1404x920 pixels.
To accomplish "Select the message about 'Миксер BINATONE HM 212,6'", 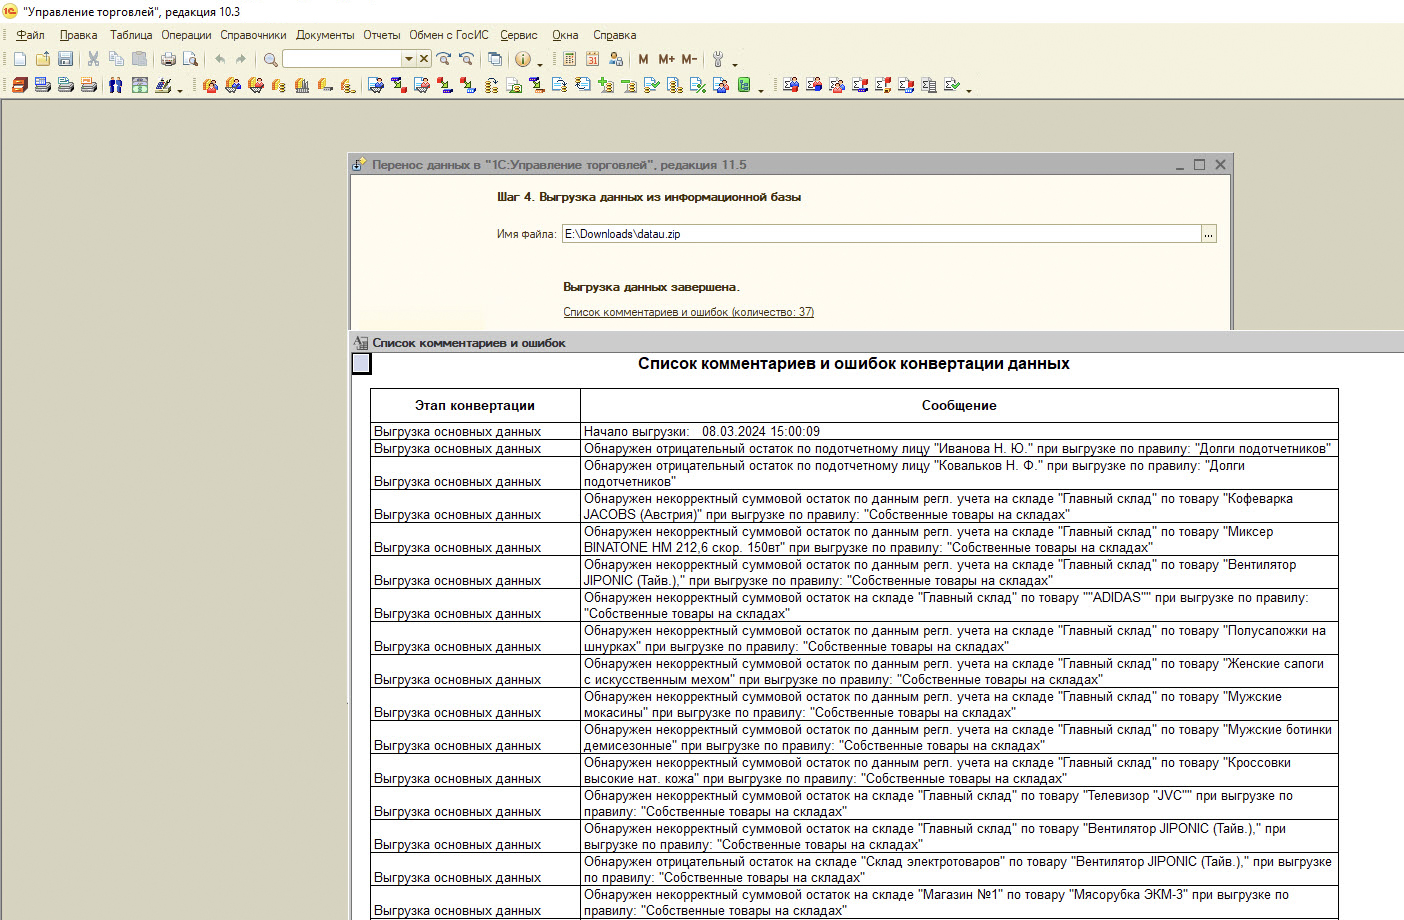I will [x=959, y=539].
